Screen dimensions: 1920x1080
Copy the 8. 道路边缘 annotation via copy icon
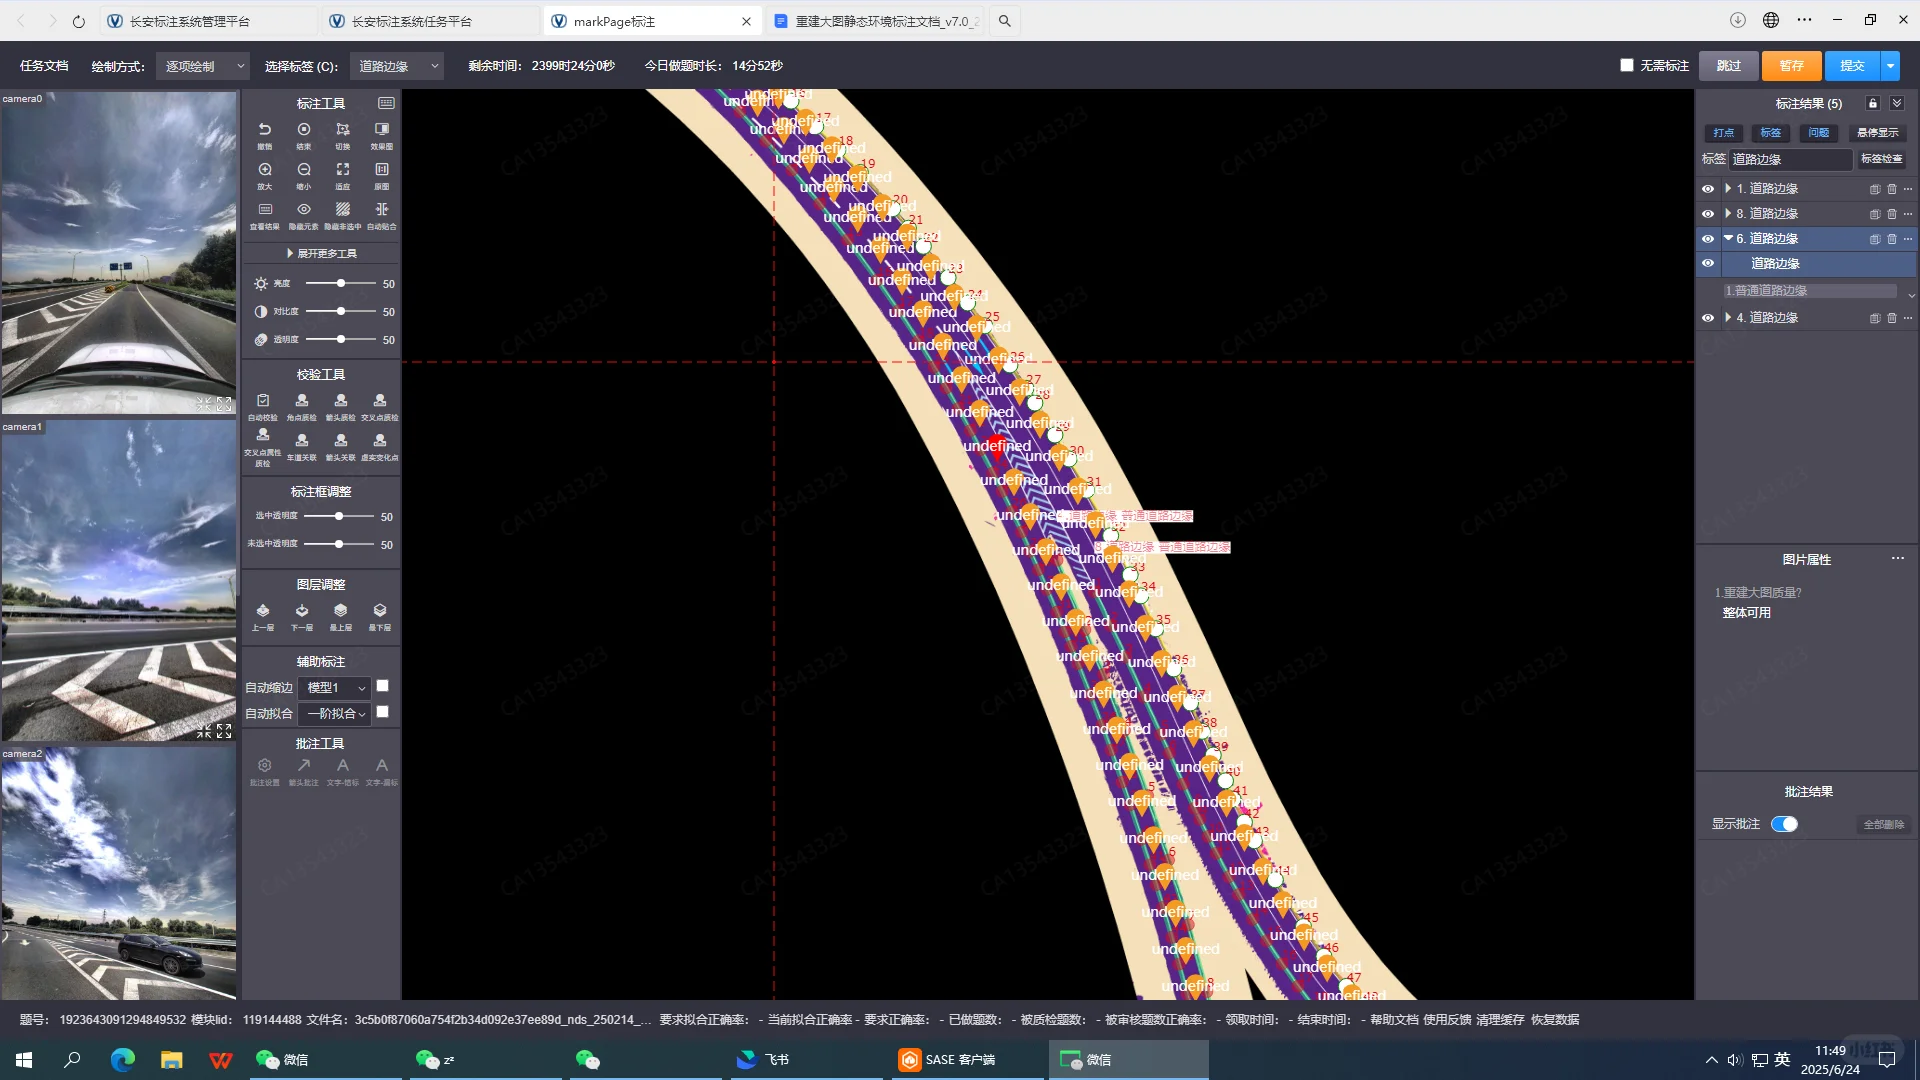[x=1874, y=214]
